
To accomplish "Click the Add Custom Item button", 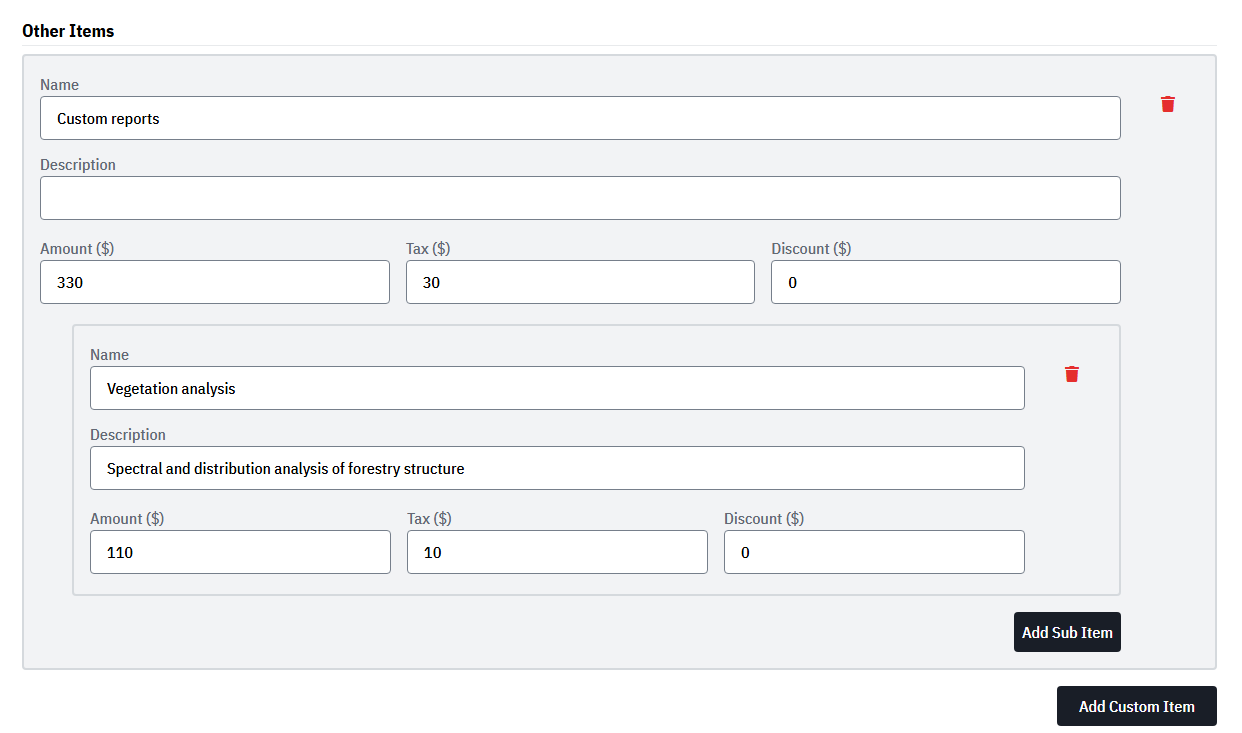I will point(1136,706).
